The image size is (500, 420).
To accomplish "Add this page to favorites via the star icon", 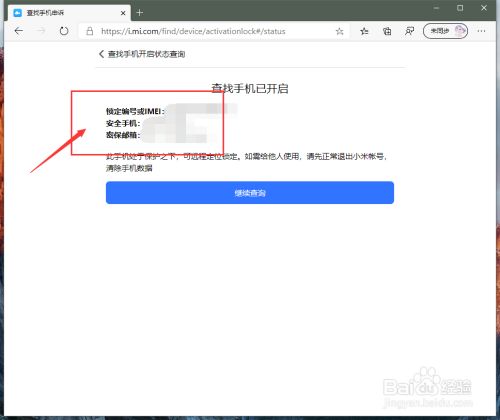I will point(339,31).
